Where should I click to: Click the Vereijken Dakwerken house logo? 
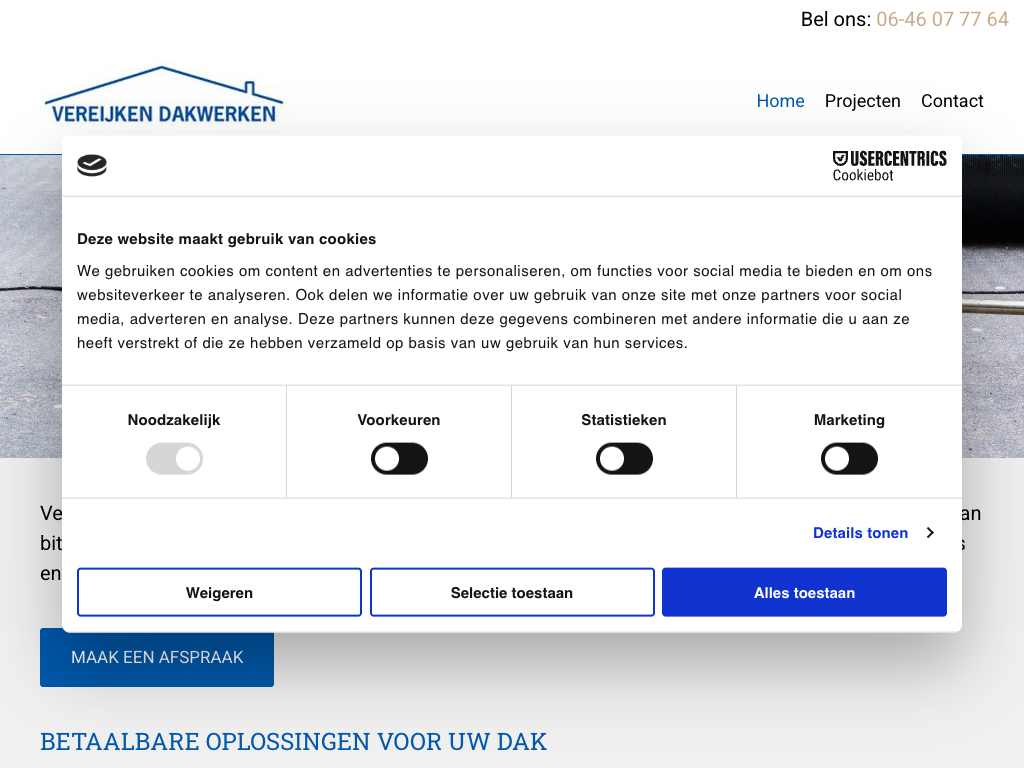tap(164, 97)
